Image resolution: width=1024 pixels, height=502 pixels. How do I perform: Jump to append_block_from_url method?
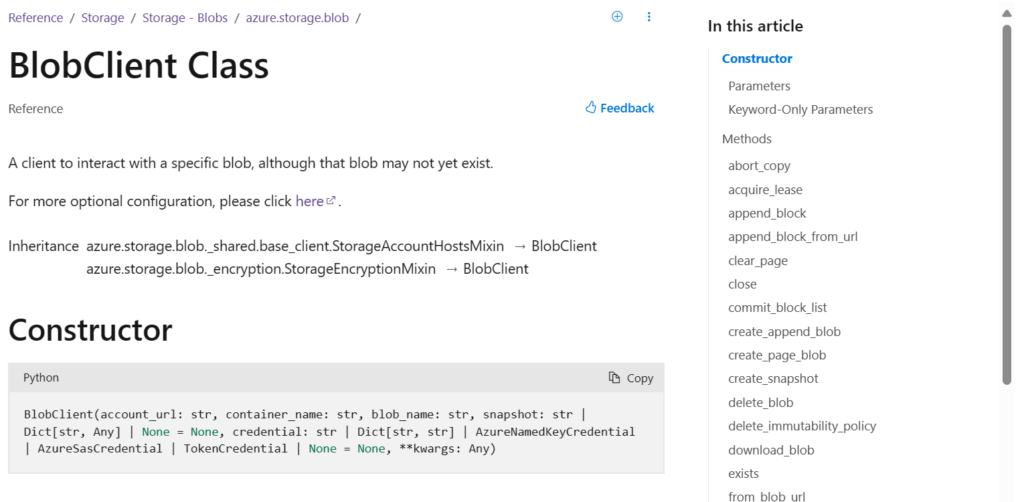coord(792,237)
